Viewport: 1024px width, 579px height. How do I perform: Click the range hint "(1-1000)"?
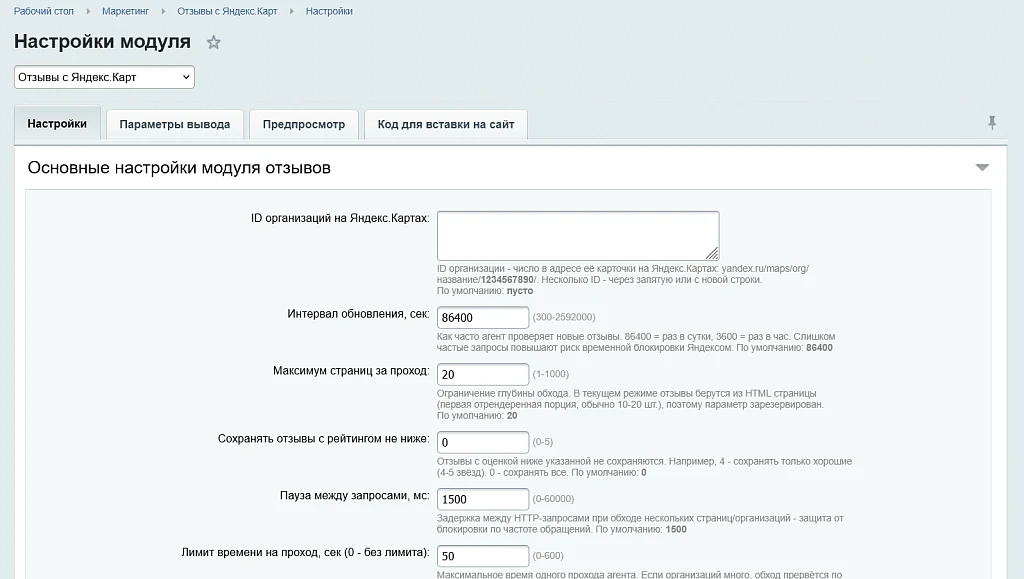pyautogui.click(x=551, y=374)
